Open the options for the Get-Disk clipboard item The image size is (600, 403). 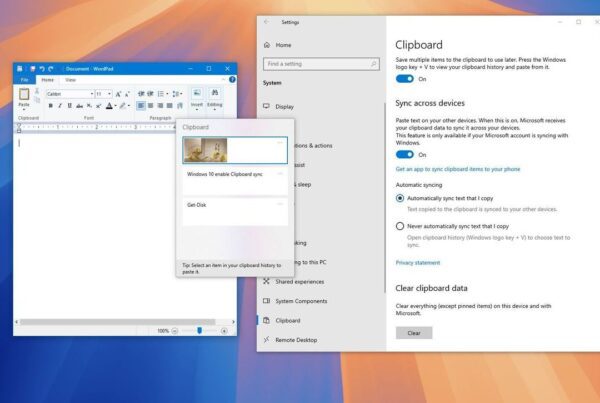click(x=280, y=204)
